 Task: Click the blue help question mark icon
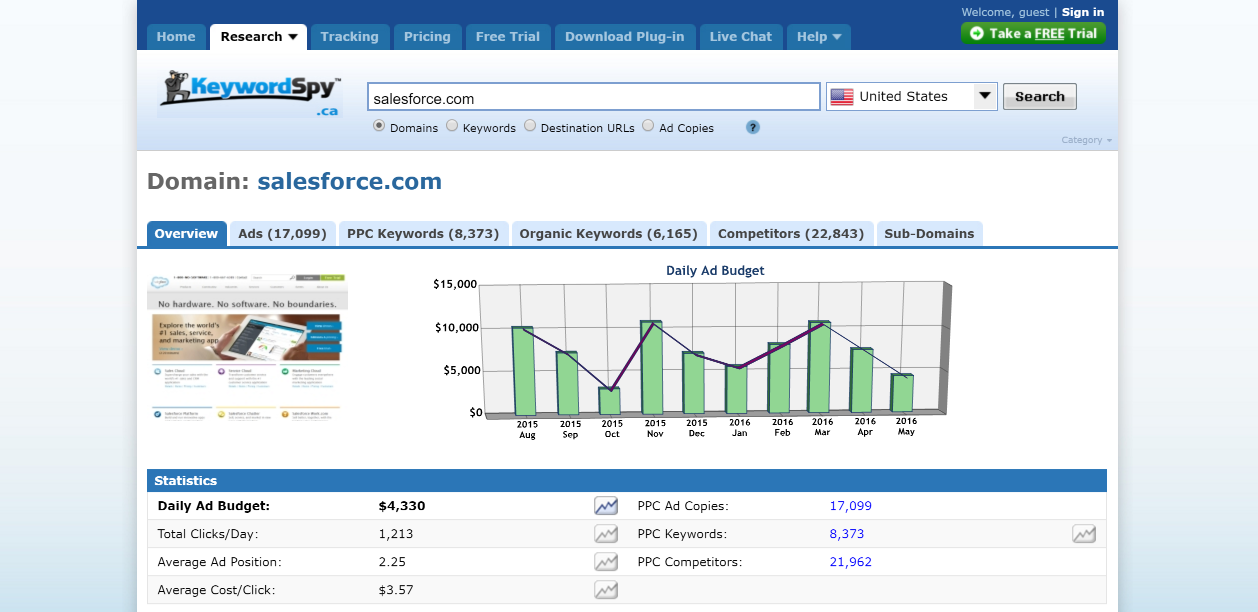pos(753,127)
